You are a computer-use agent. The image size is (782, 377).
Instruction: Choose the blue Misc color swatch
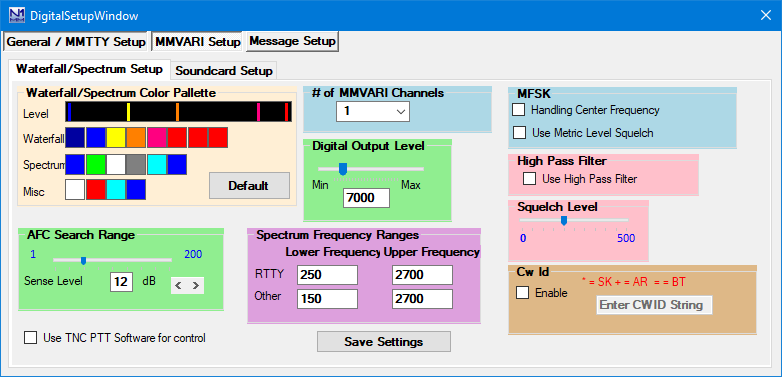136,189
